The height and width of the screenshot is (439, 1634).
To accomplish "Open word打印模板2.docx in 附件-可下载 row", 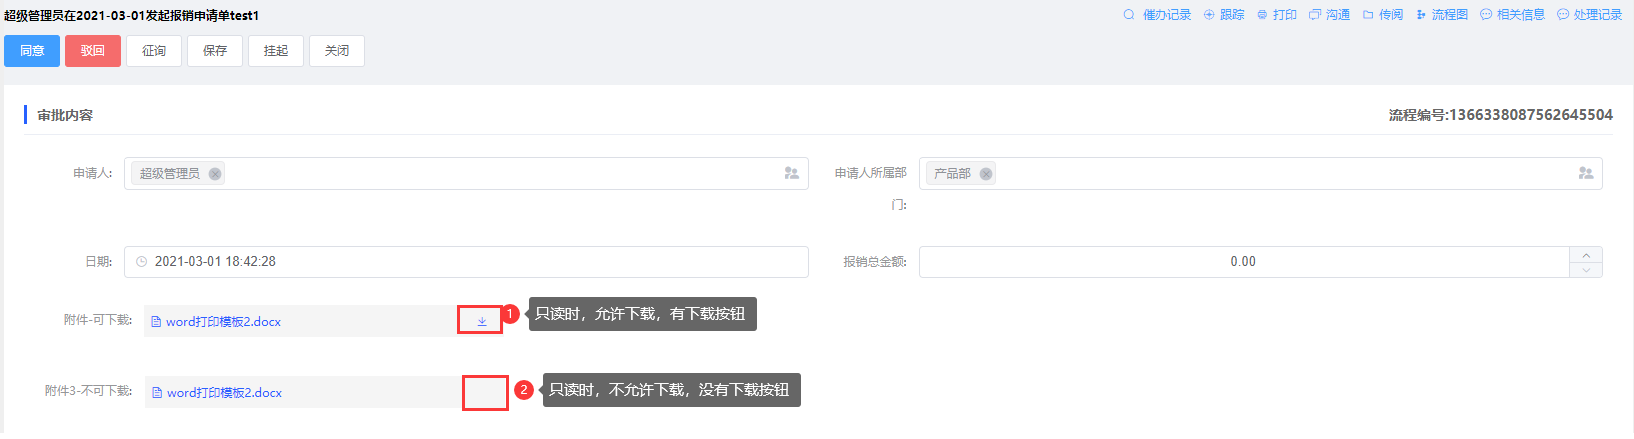I will point(223,322).
